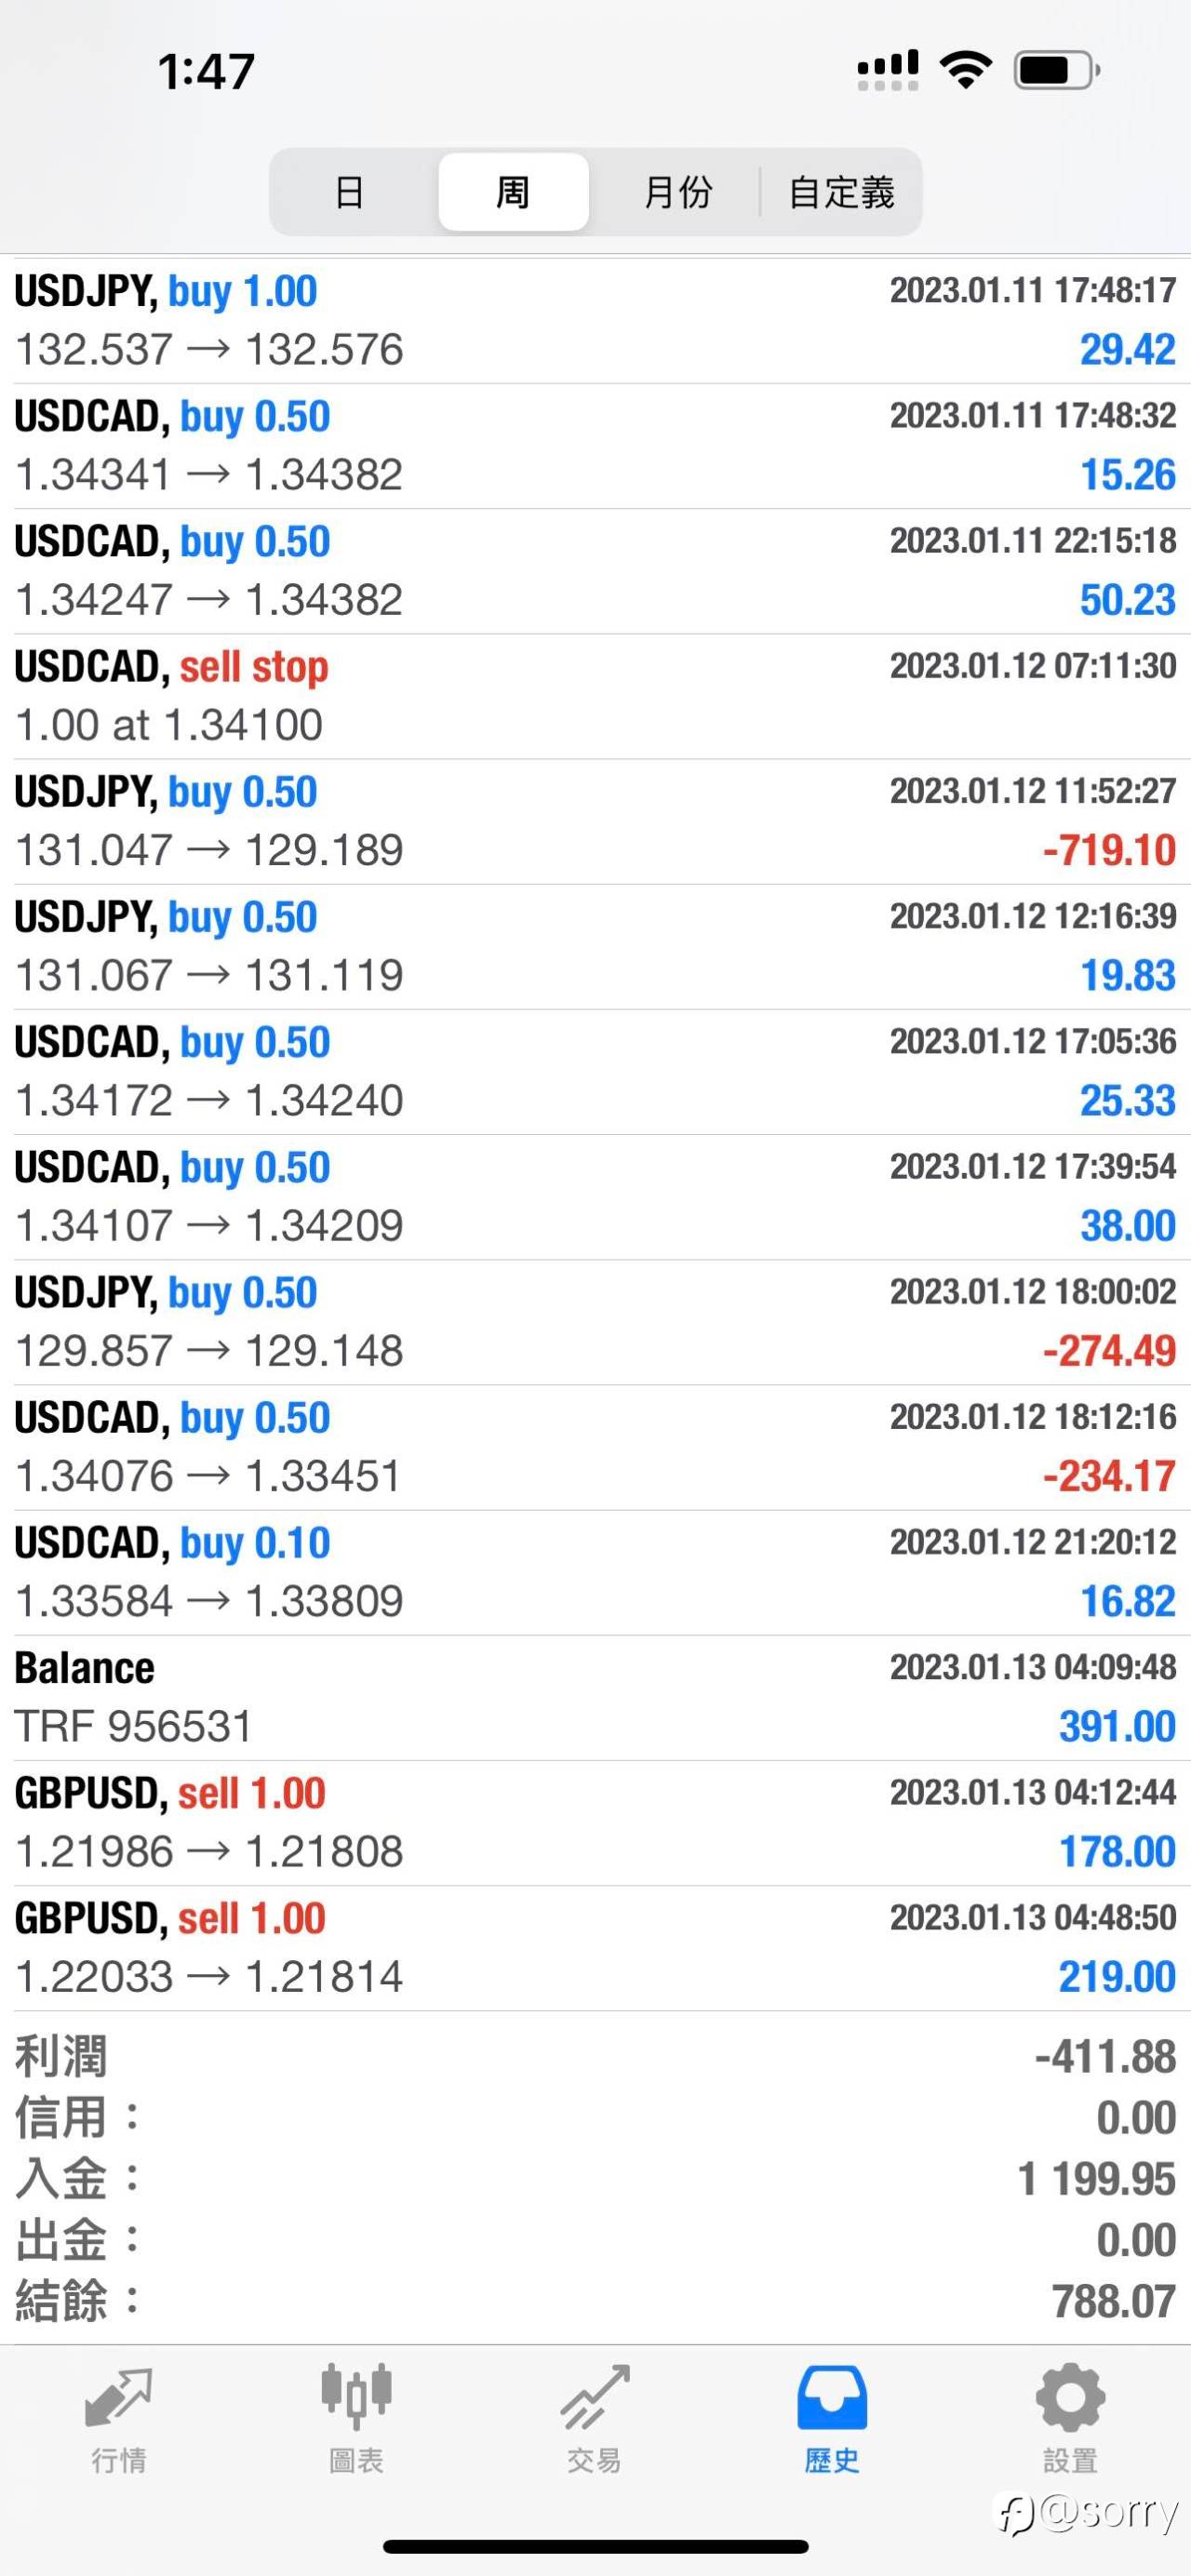This screenshot has height=2576, width=1191.
Task: Open the USDJPY buy 1.00 trade at 17:48:17
Action: coord(595,320)
